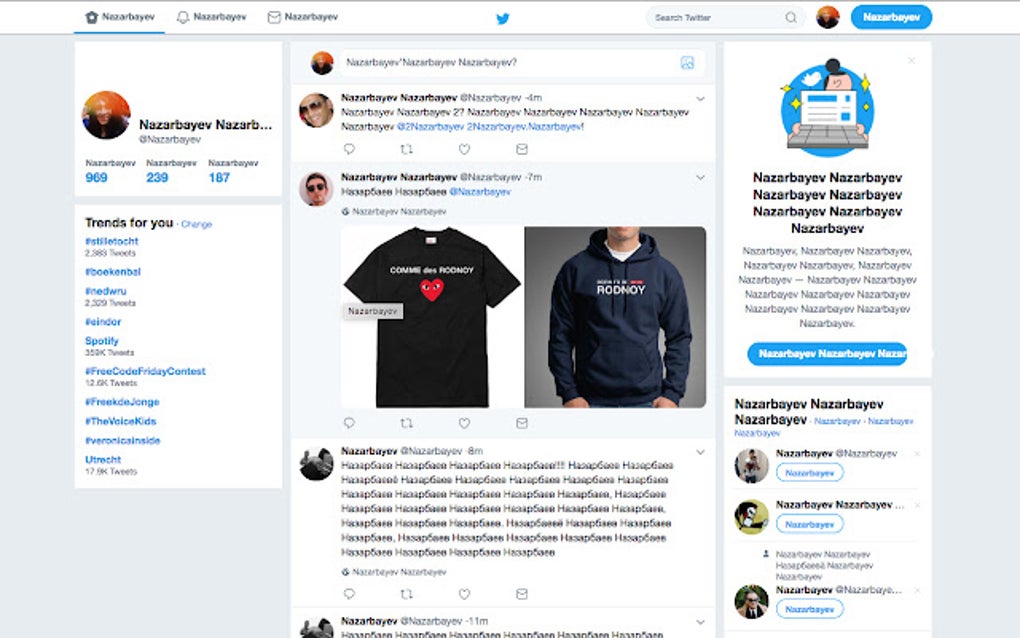
Task: Open the Utrecht trend
Action: [x=103, y=460]
